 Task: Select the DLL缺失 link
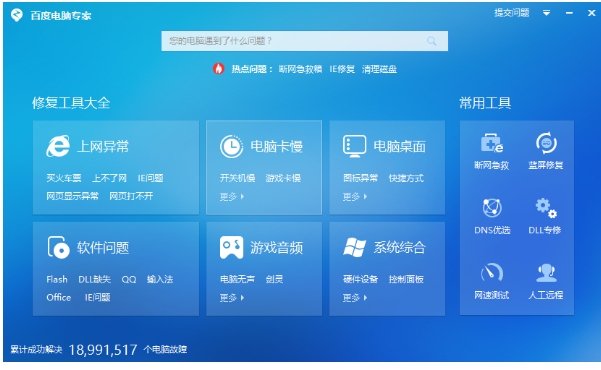pyautogui.click(x=94, y=279)
